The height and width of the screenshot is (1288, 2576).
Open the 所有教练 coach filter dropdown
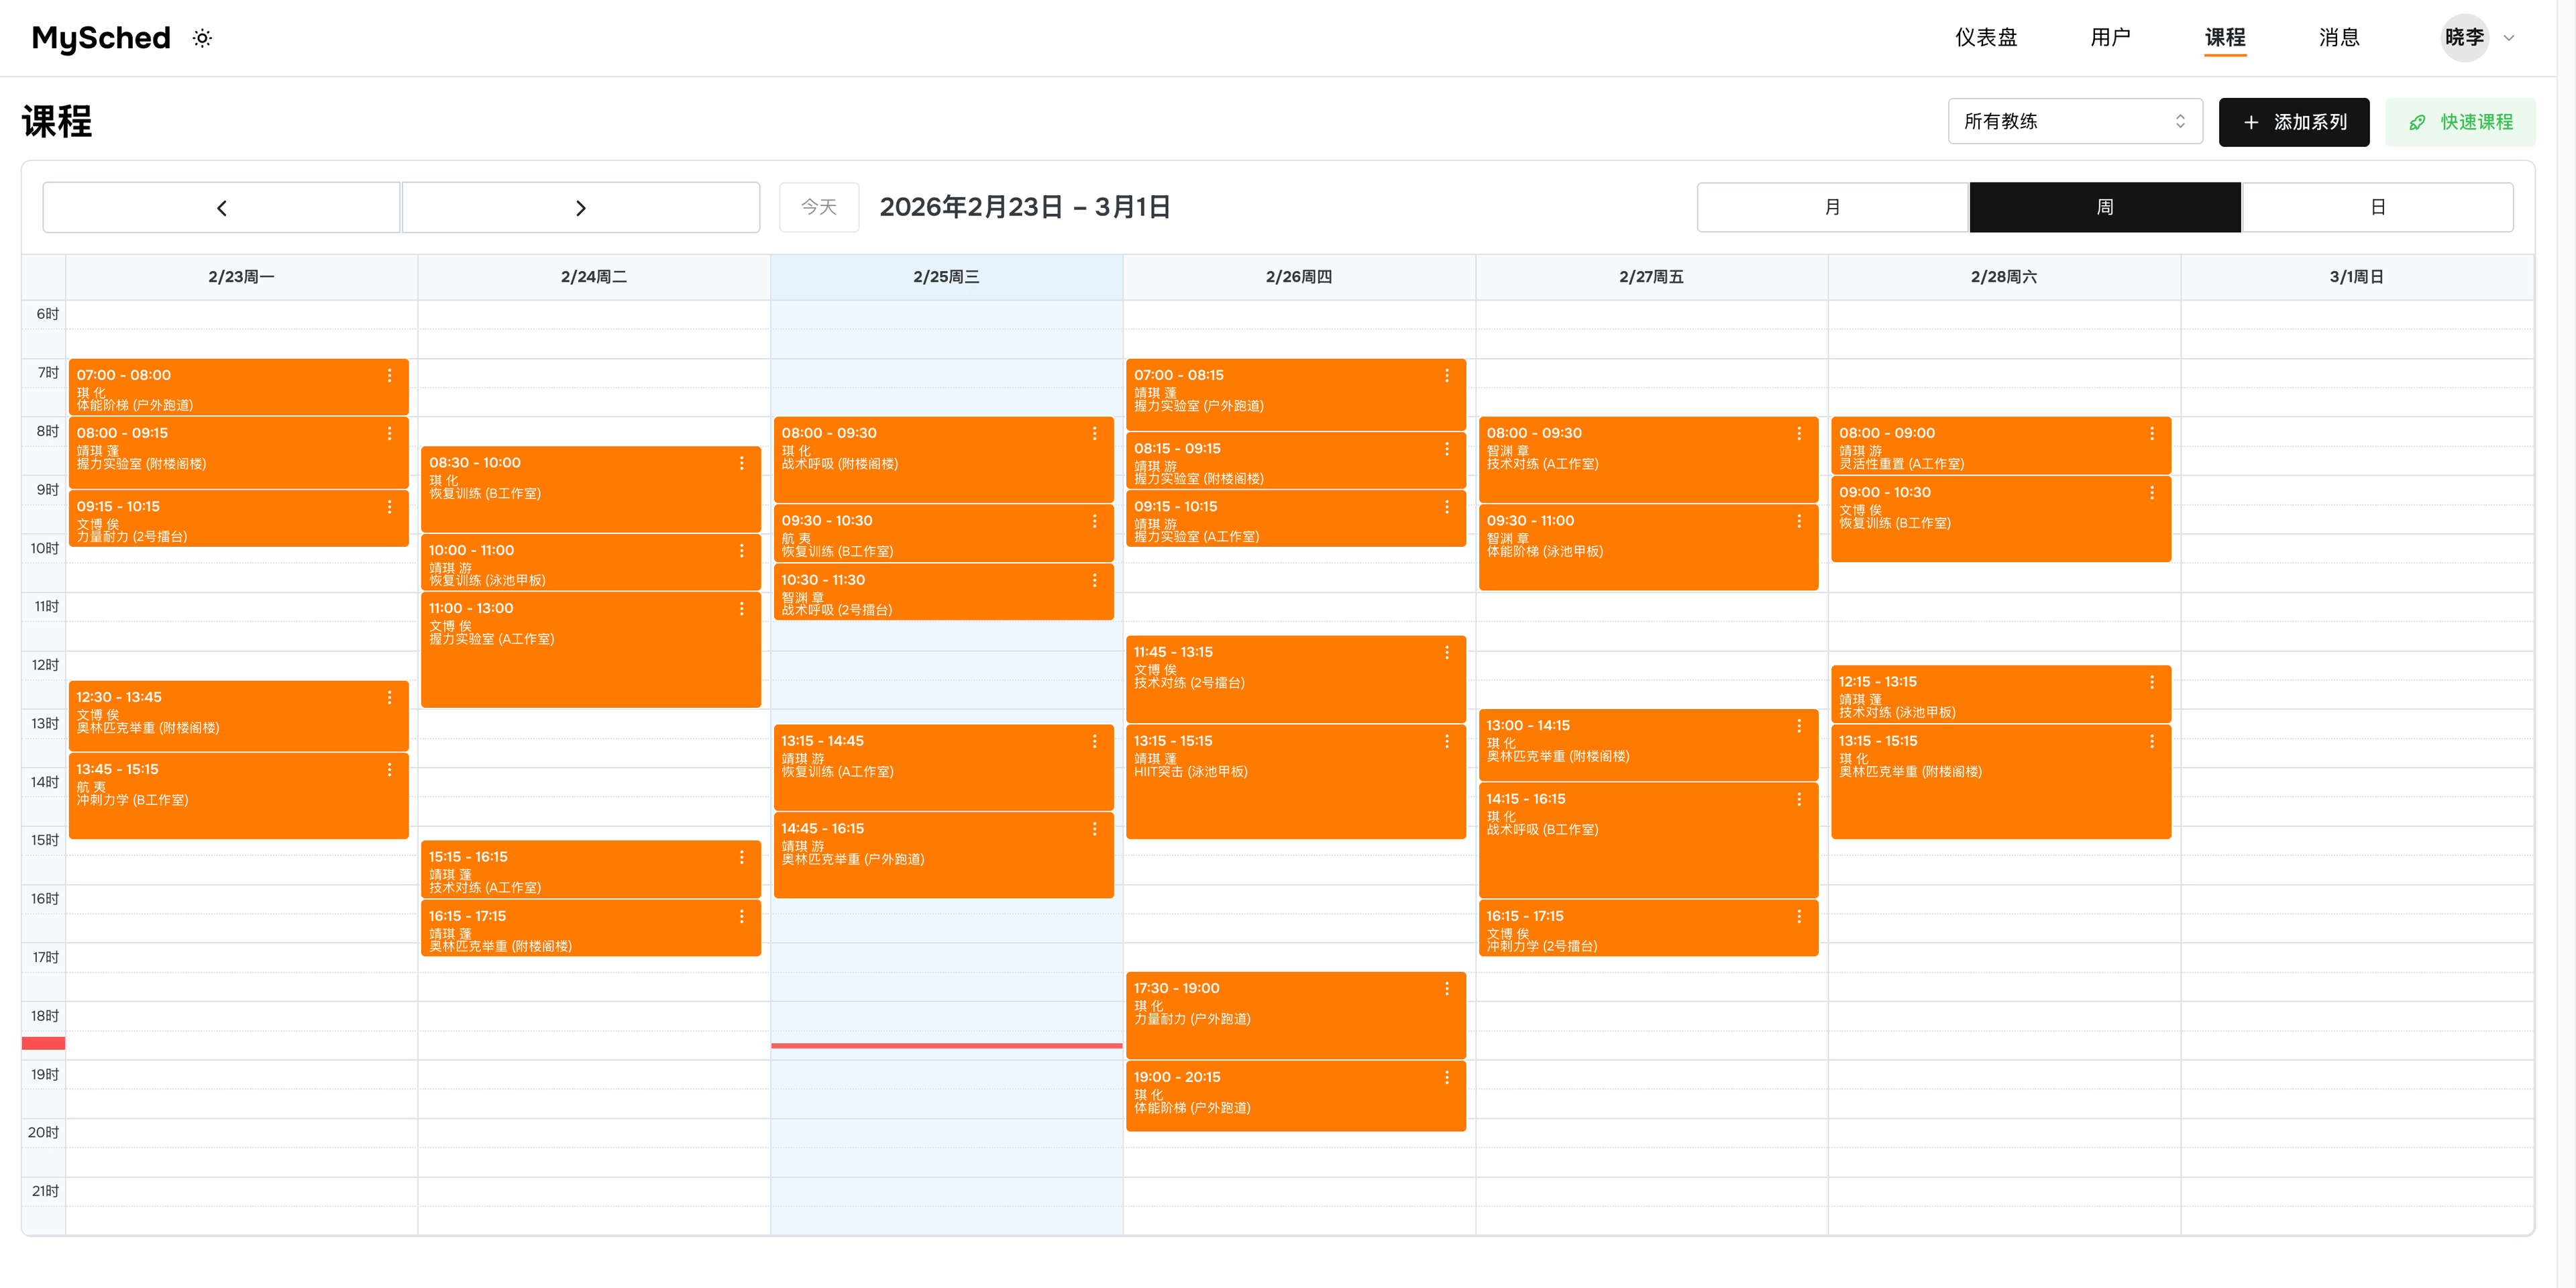(2075, 121)
